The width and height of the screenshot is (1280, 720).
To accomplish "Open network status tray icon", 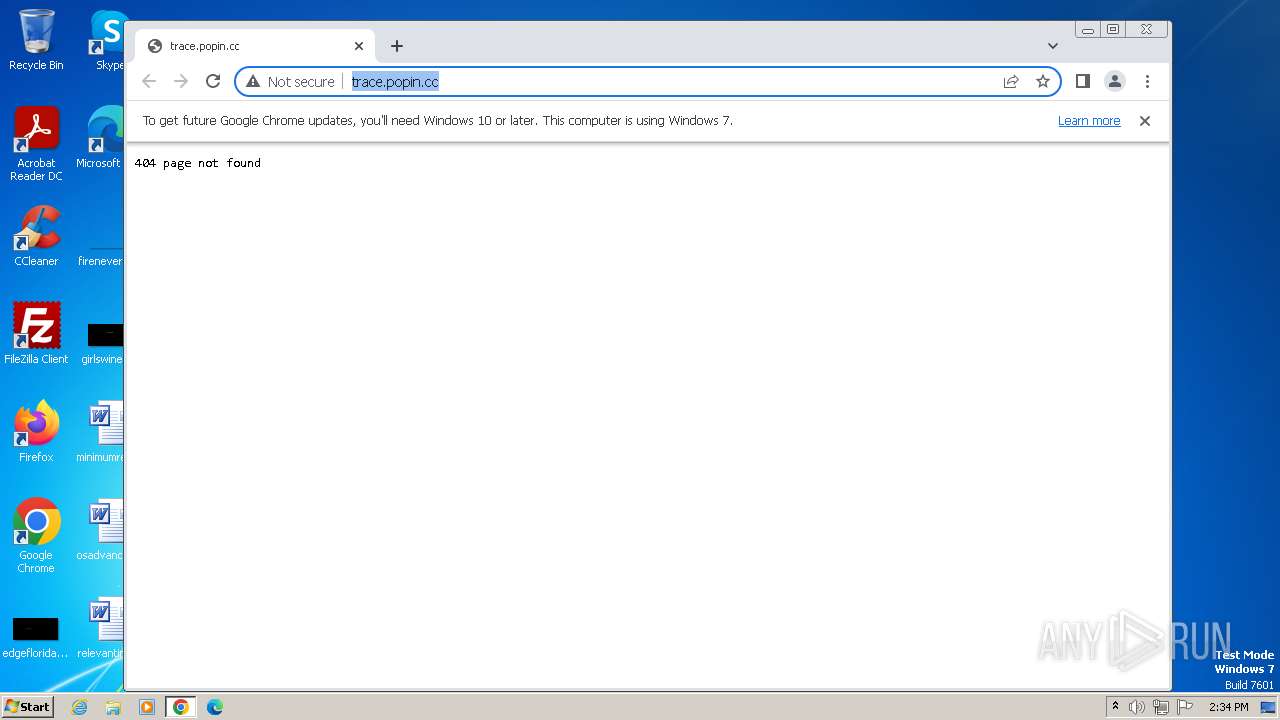I will coord(1161,707).
